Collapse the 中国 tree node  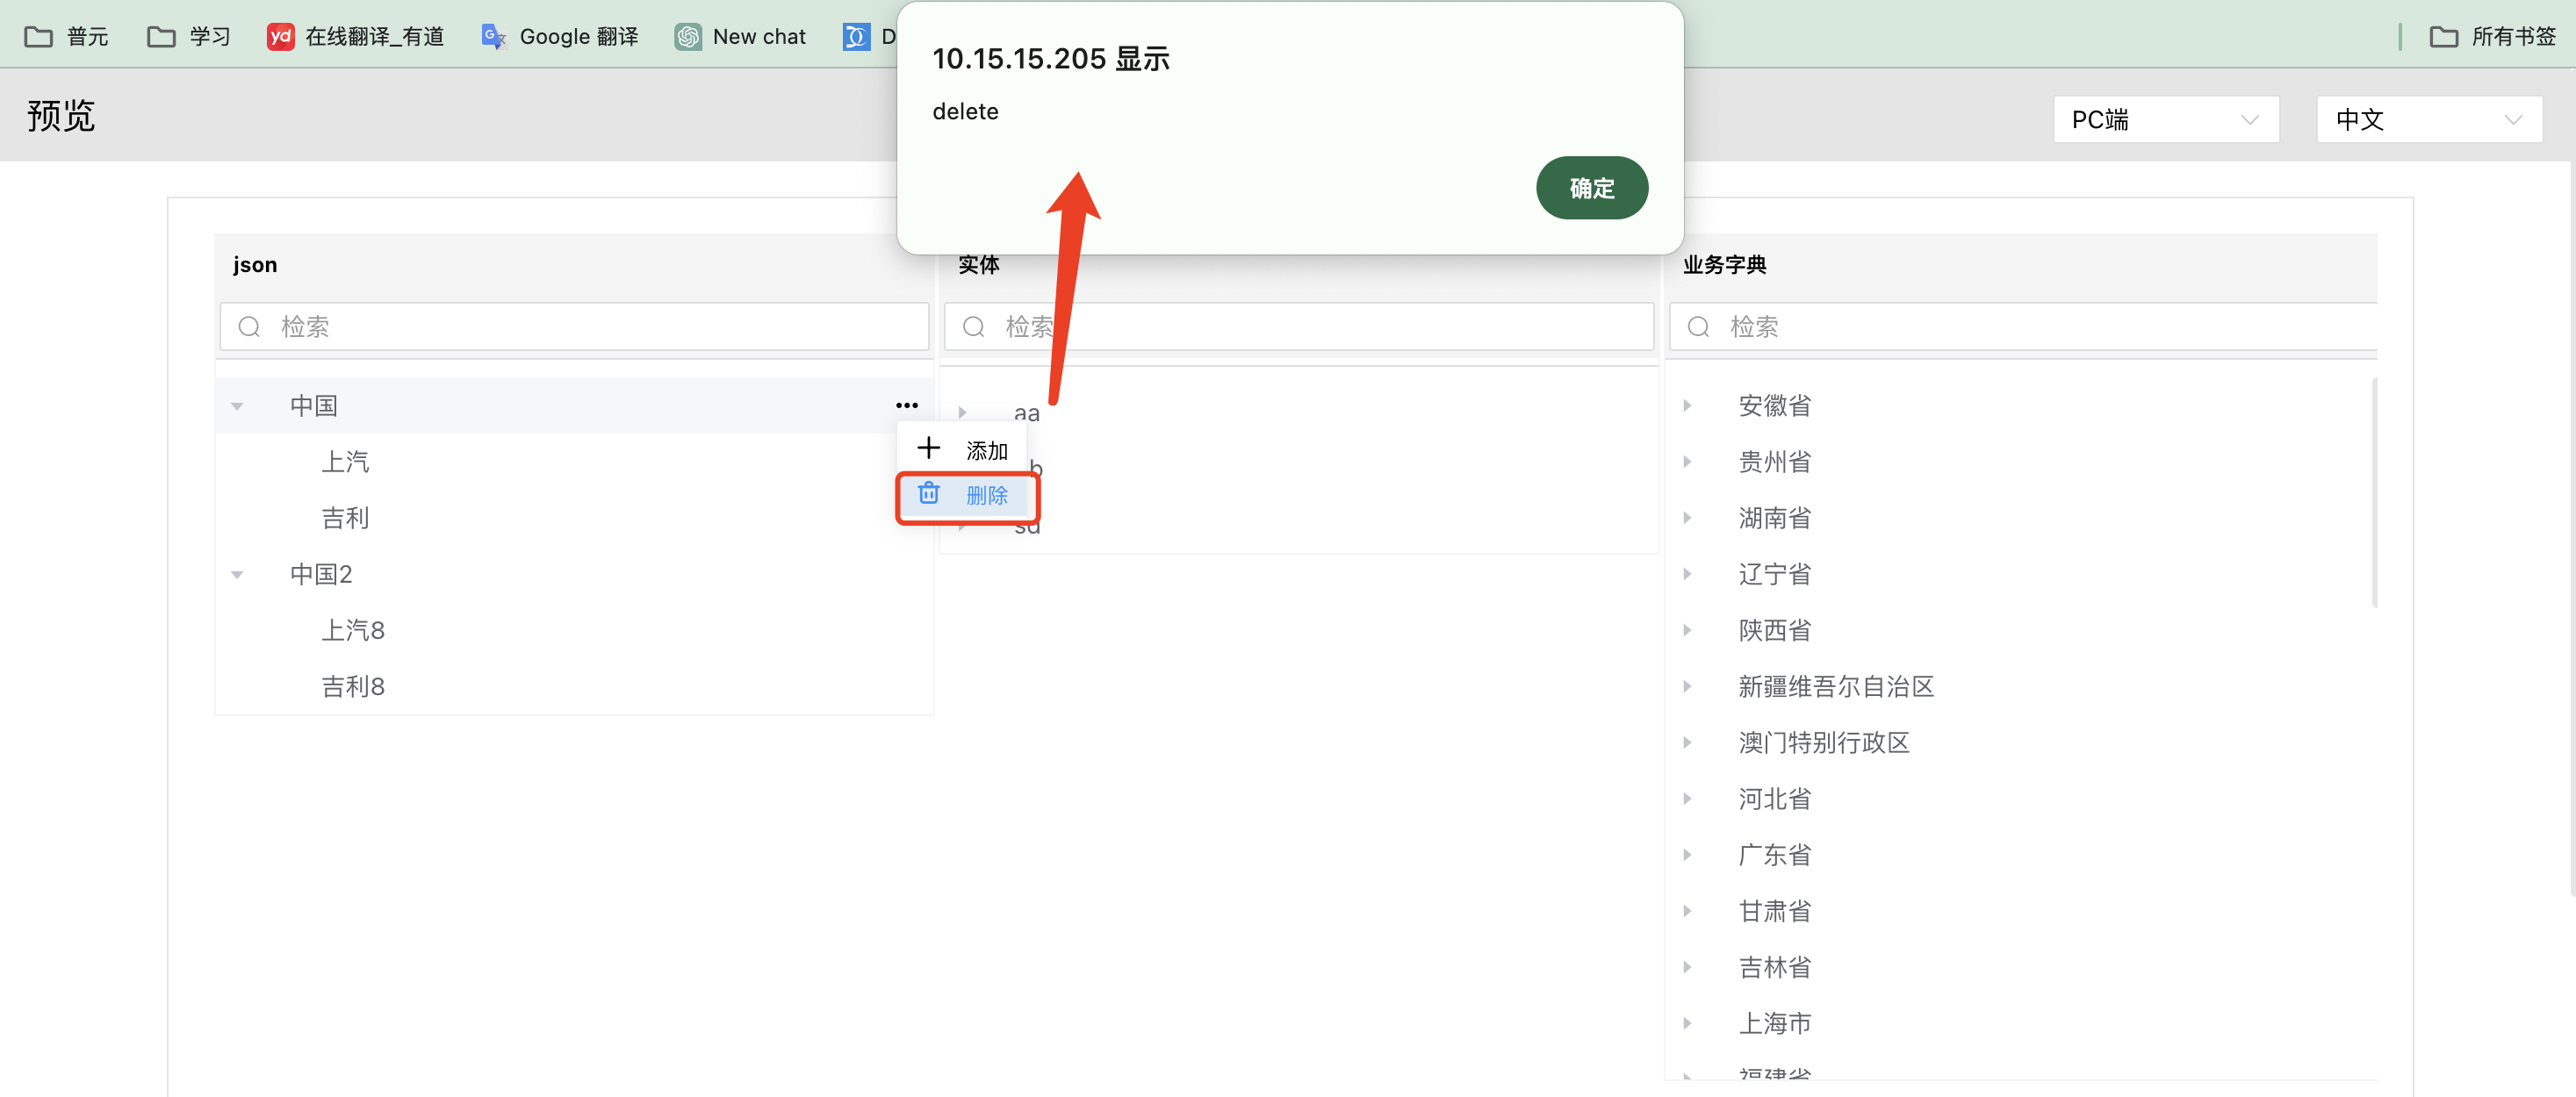237,406
